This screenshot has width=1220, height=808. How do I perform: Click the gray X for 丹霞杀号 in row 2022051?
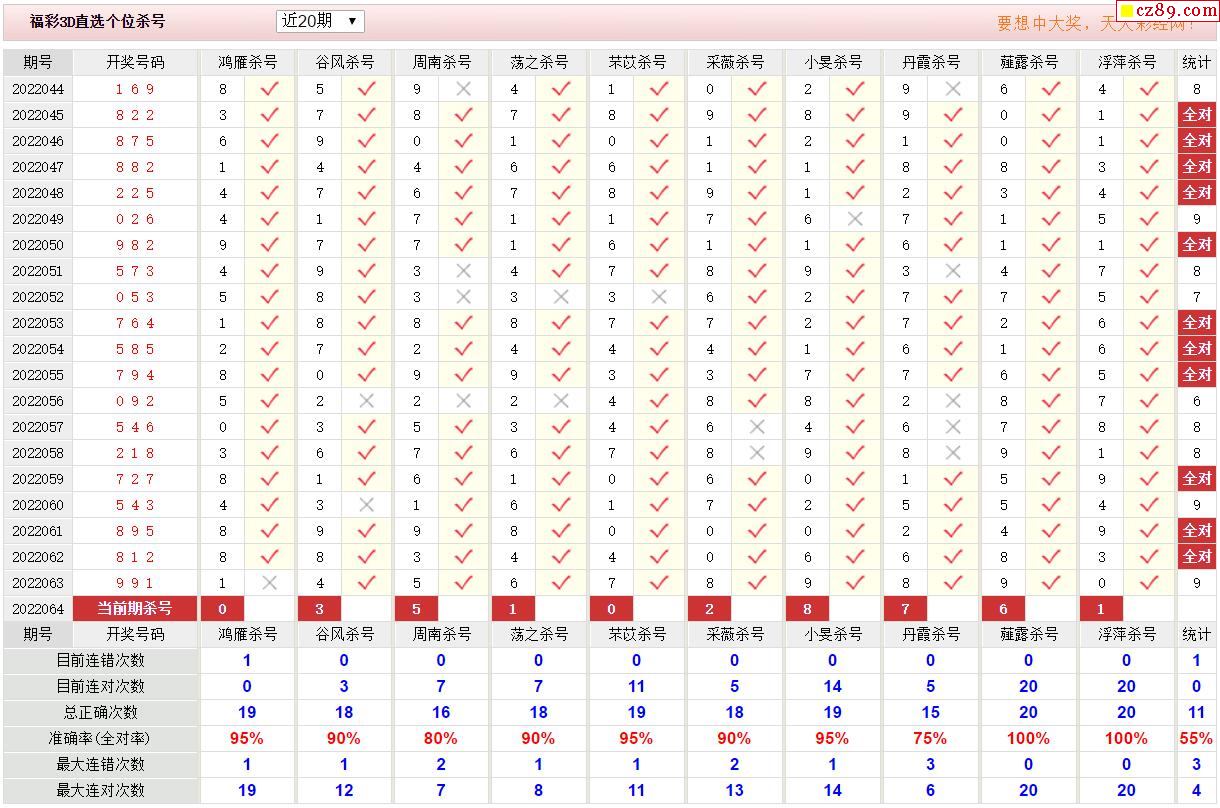point(953,271)
